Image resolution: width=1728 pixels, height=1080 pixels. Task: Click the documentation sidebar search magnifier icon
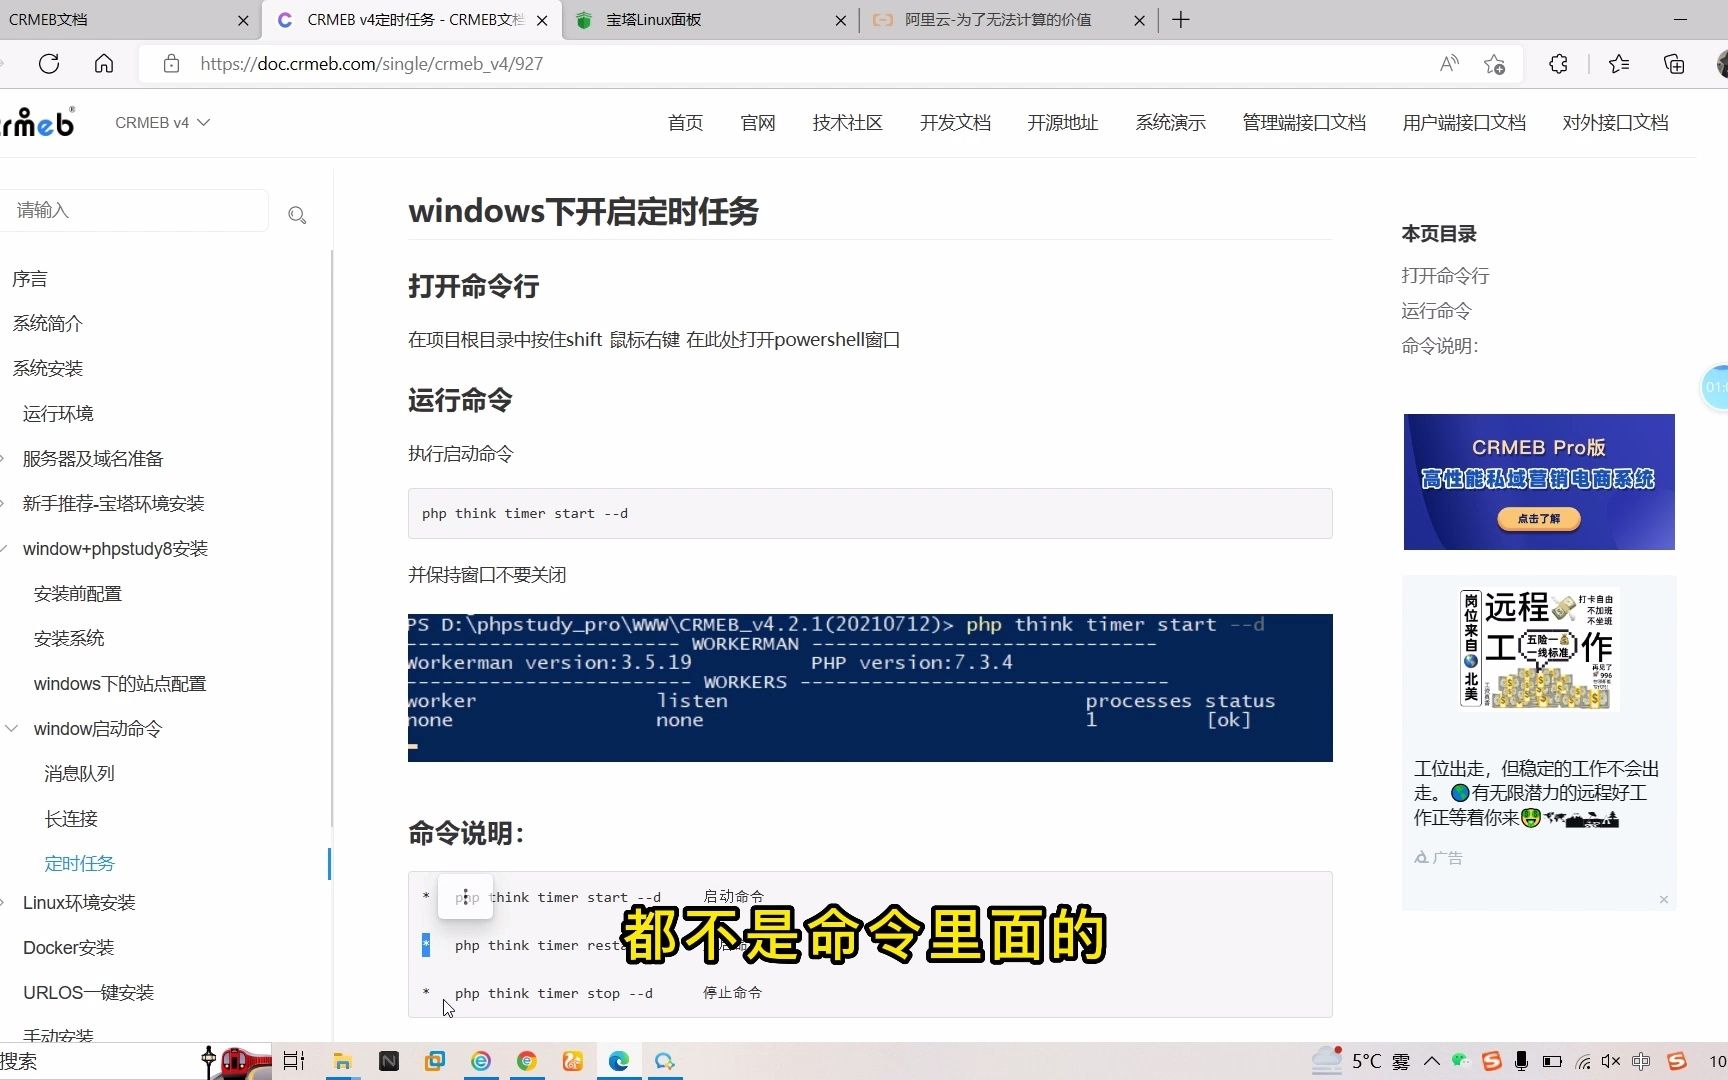coord(297,215)
